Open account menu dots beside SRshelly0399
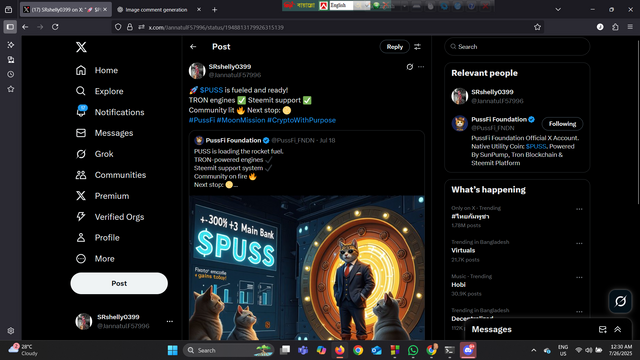Image resolution: width=640 pixels, height=360 pixels. (x=170, y=321)
